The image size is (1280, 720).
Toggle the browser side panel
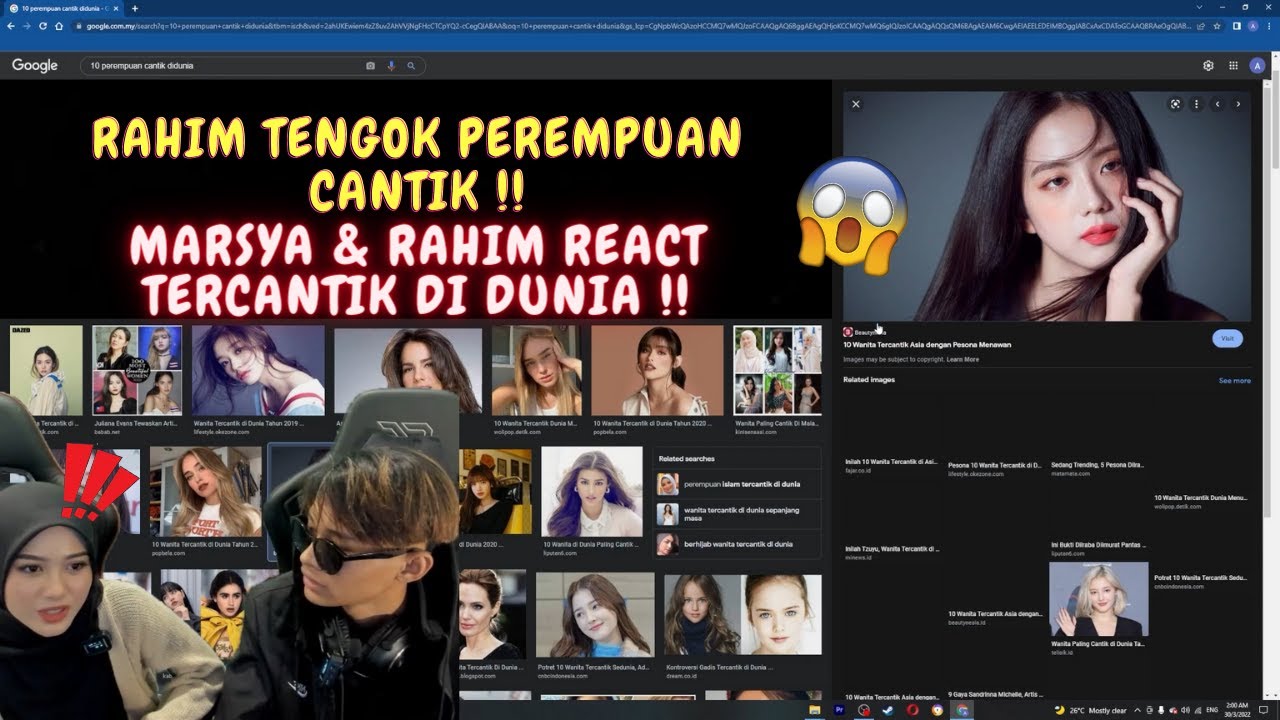pos(1237,26)
